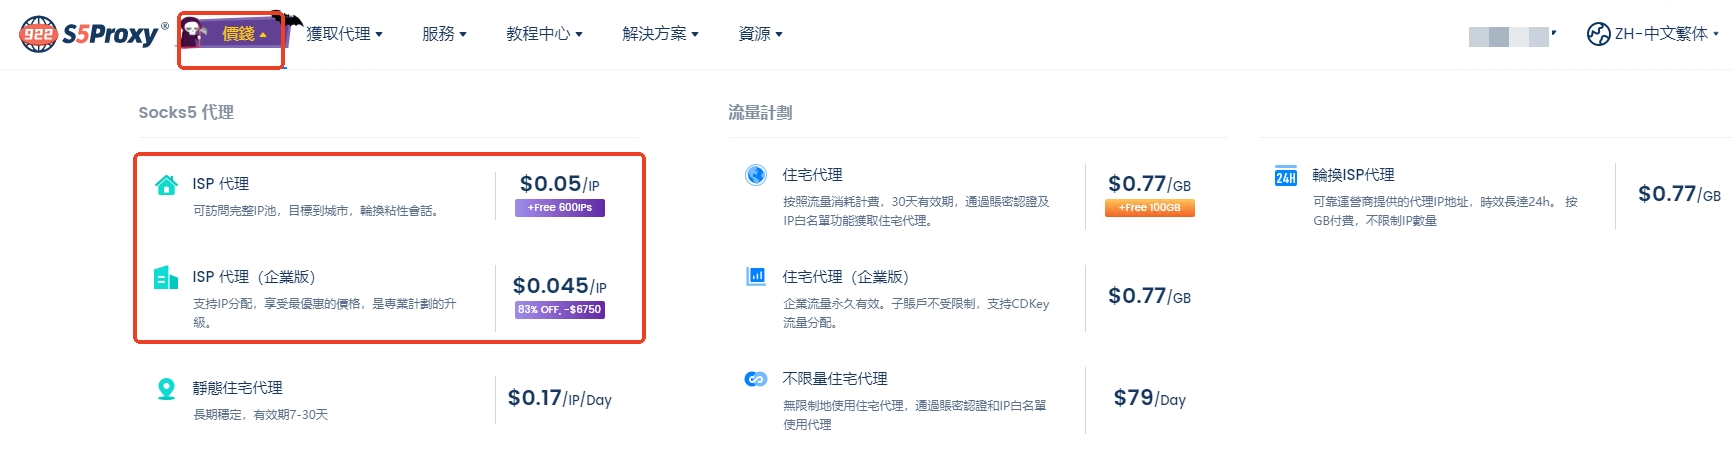Open the 教程中心 menu

pos(544,34)
